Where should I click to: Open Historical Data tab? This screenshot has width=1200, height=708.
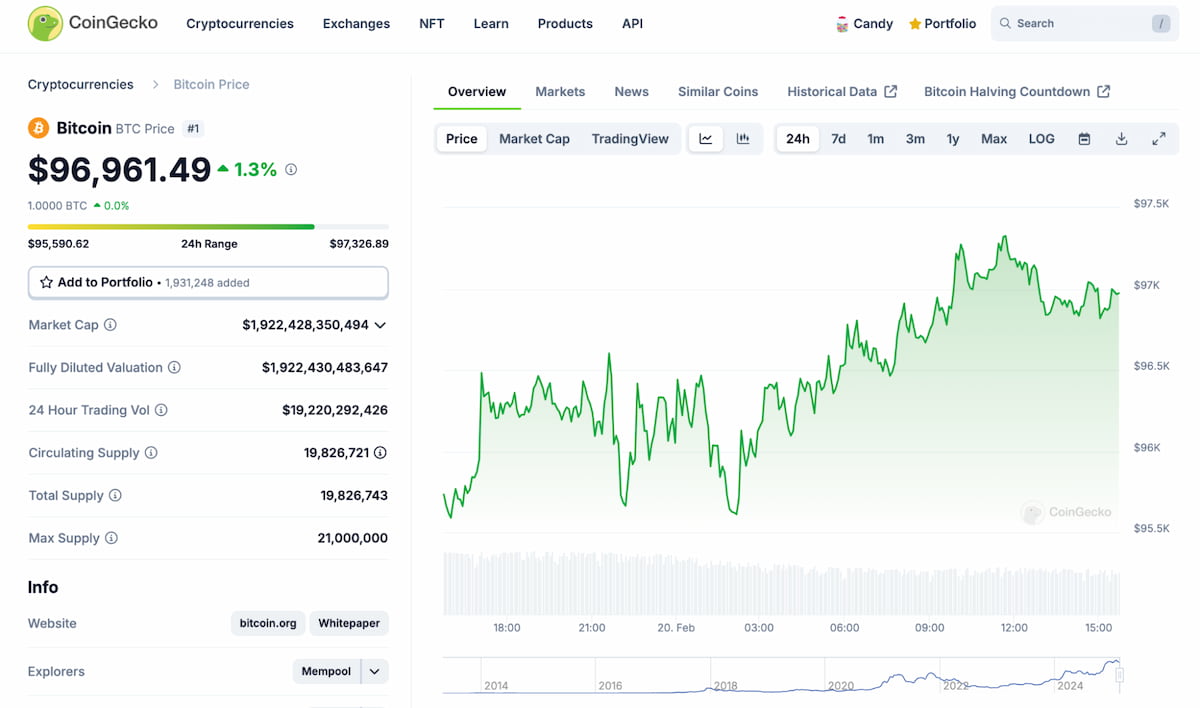coord(842,91)
